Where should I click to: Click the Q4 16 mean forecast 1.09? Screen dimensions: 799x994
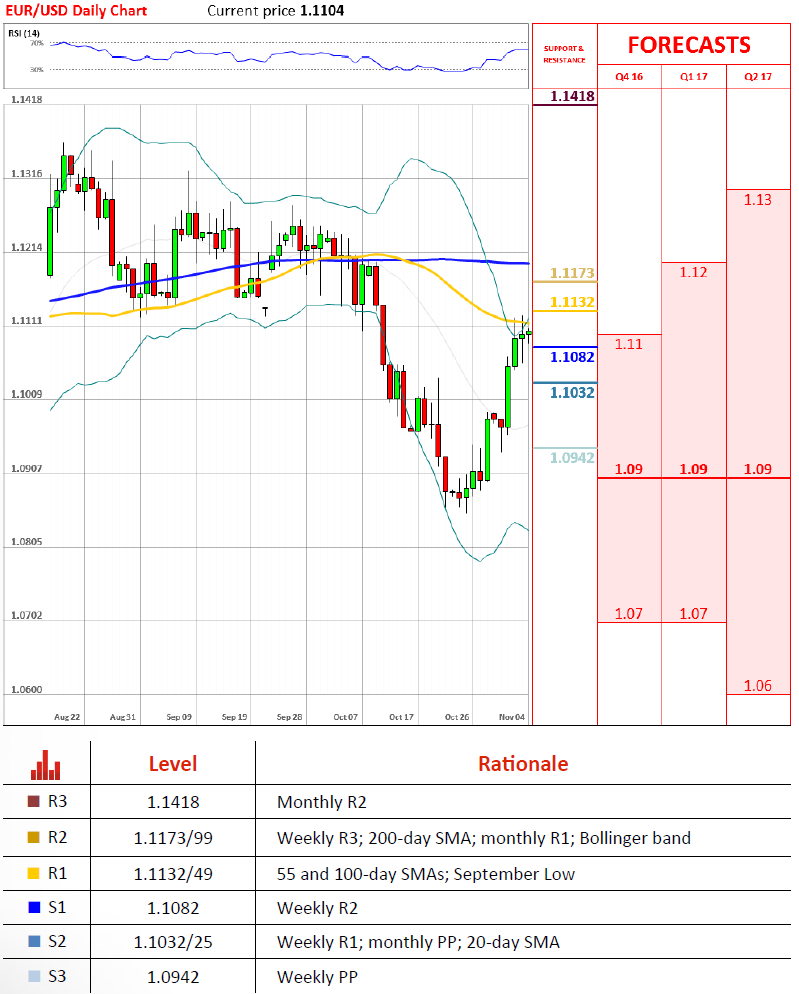[x=628, y=469]
